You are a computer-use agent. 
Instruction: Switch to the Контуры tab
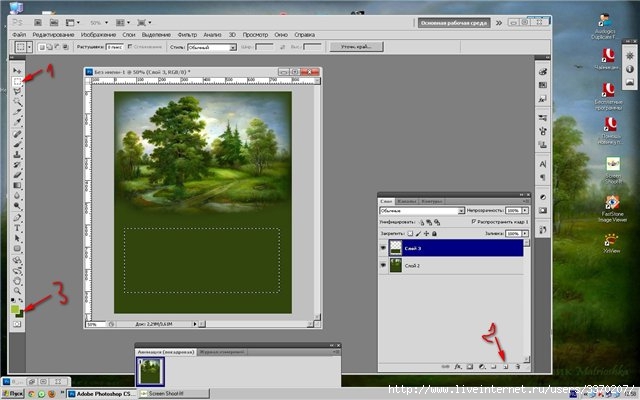click(x=432, y=201)
